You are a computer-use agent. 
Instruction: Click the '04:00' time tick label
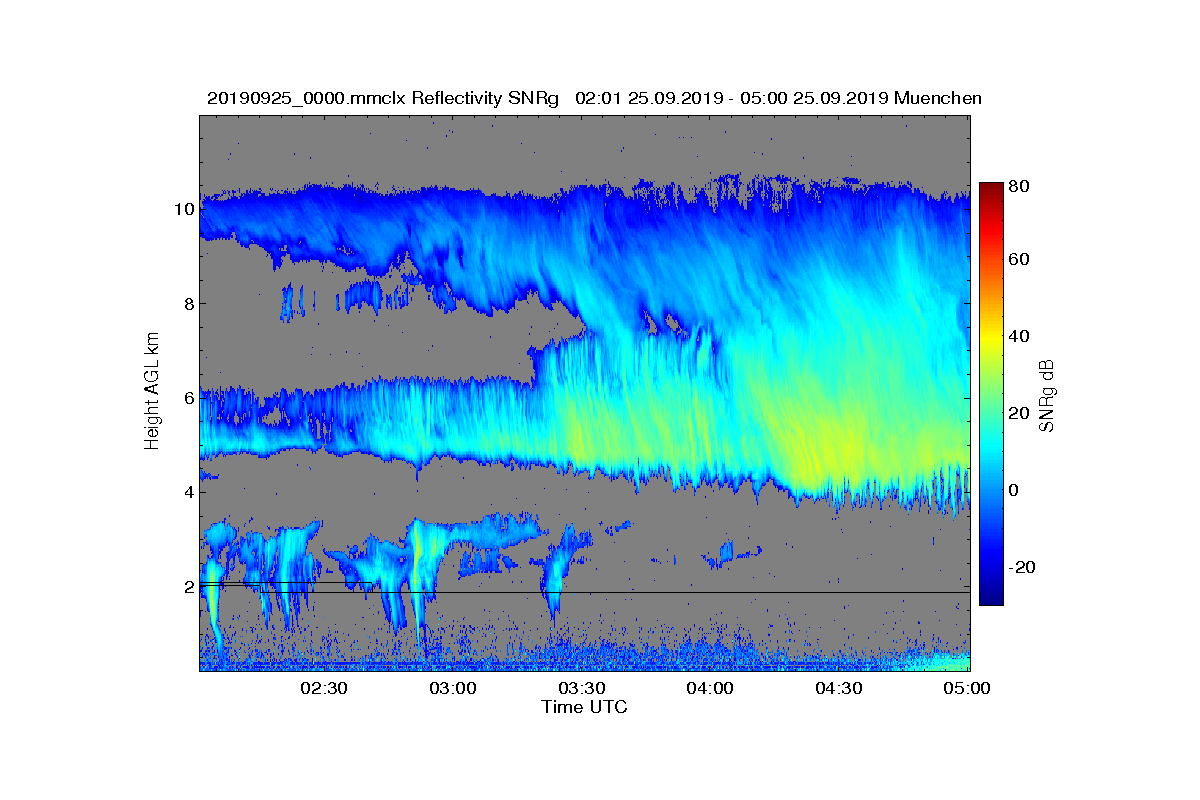[x=710, y=689]
